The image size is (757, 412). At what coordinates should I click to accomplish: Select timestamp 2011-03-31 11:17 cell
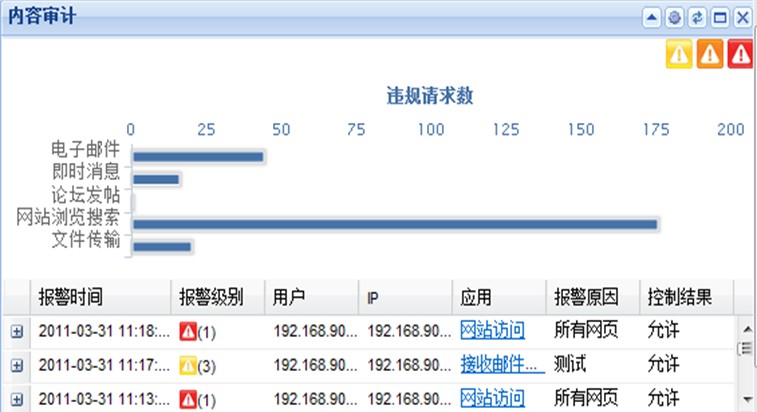(x=104, y=365)
